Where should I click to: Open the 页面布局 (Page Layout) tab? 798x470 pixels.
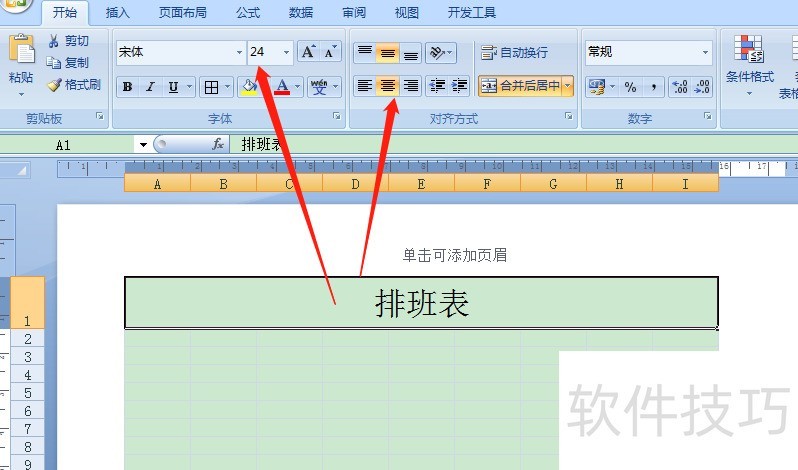pos(183,13)
